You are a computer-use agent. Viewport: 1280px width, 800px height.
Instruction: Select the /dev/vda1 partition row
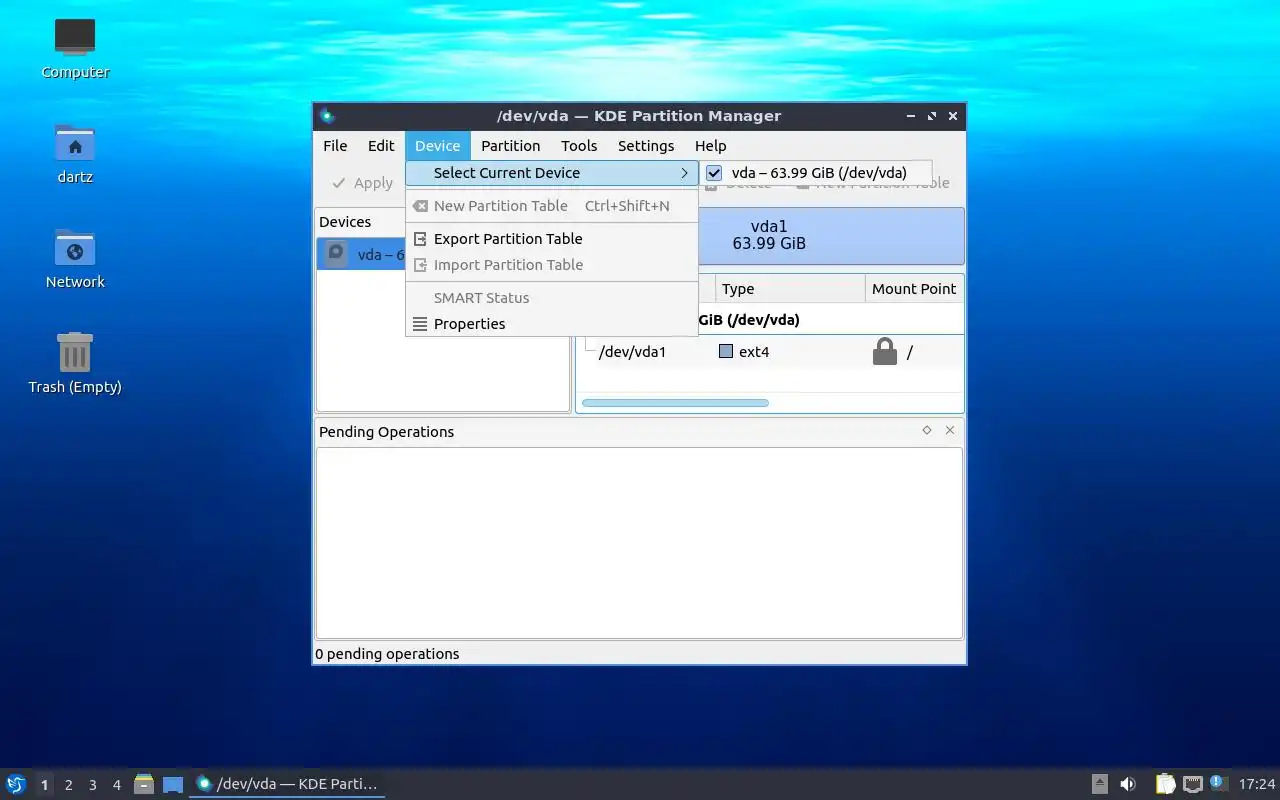[772, 352]
